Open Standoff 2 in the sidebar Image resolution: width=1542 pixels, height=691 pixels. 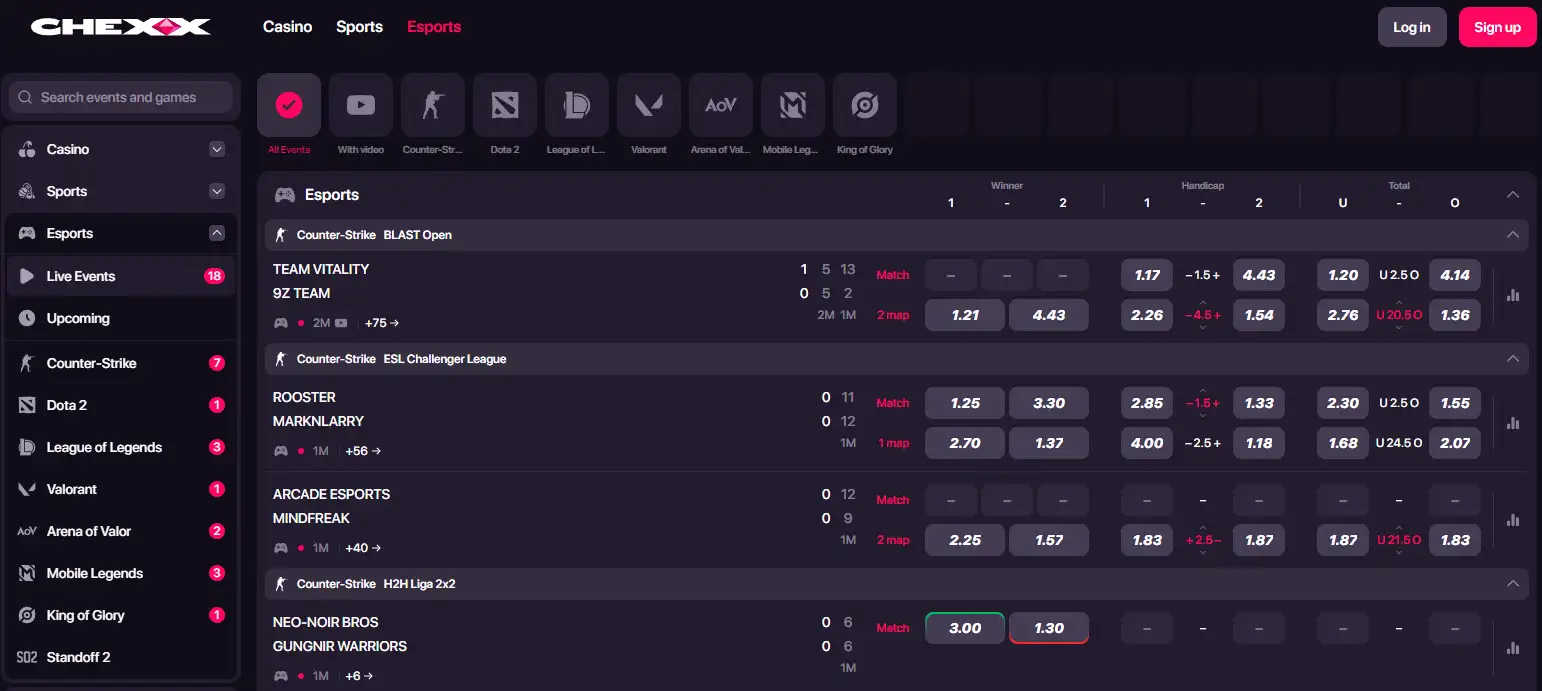click(x=120, y=657)
